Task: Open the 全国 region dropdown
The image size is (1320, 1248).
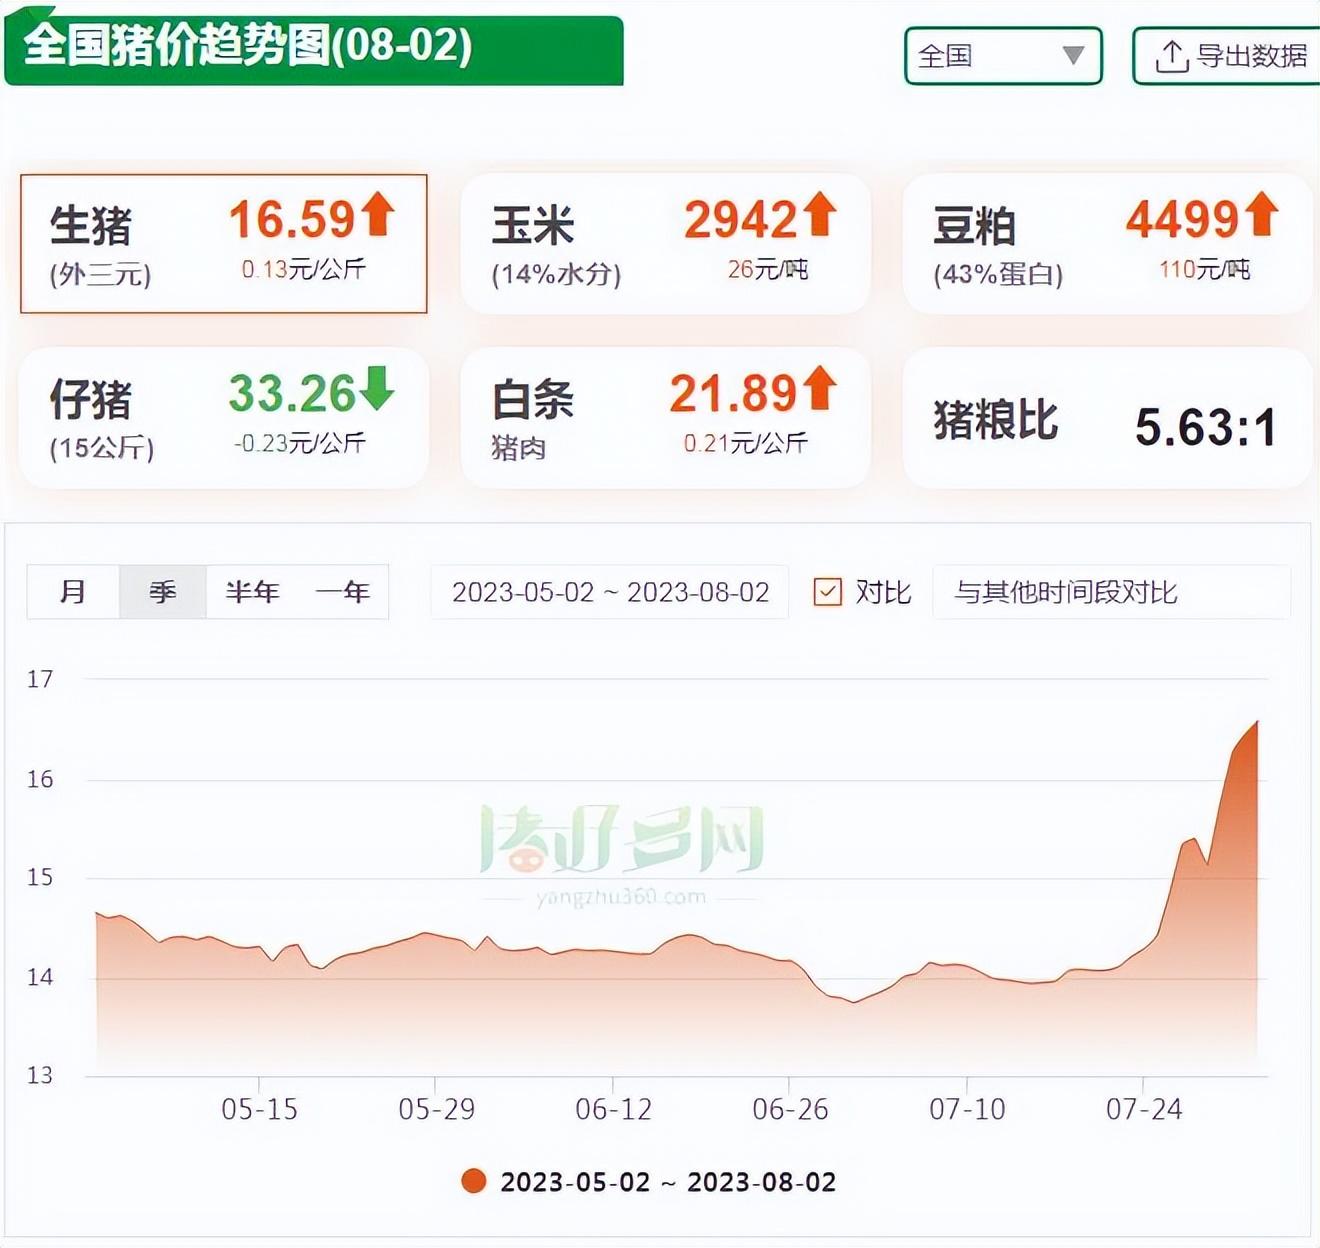Action: 1003,56
